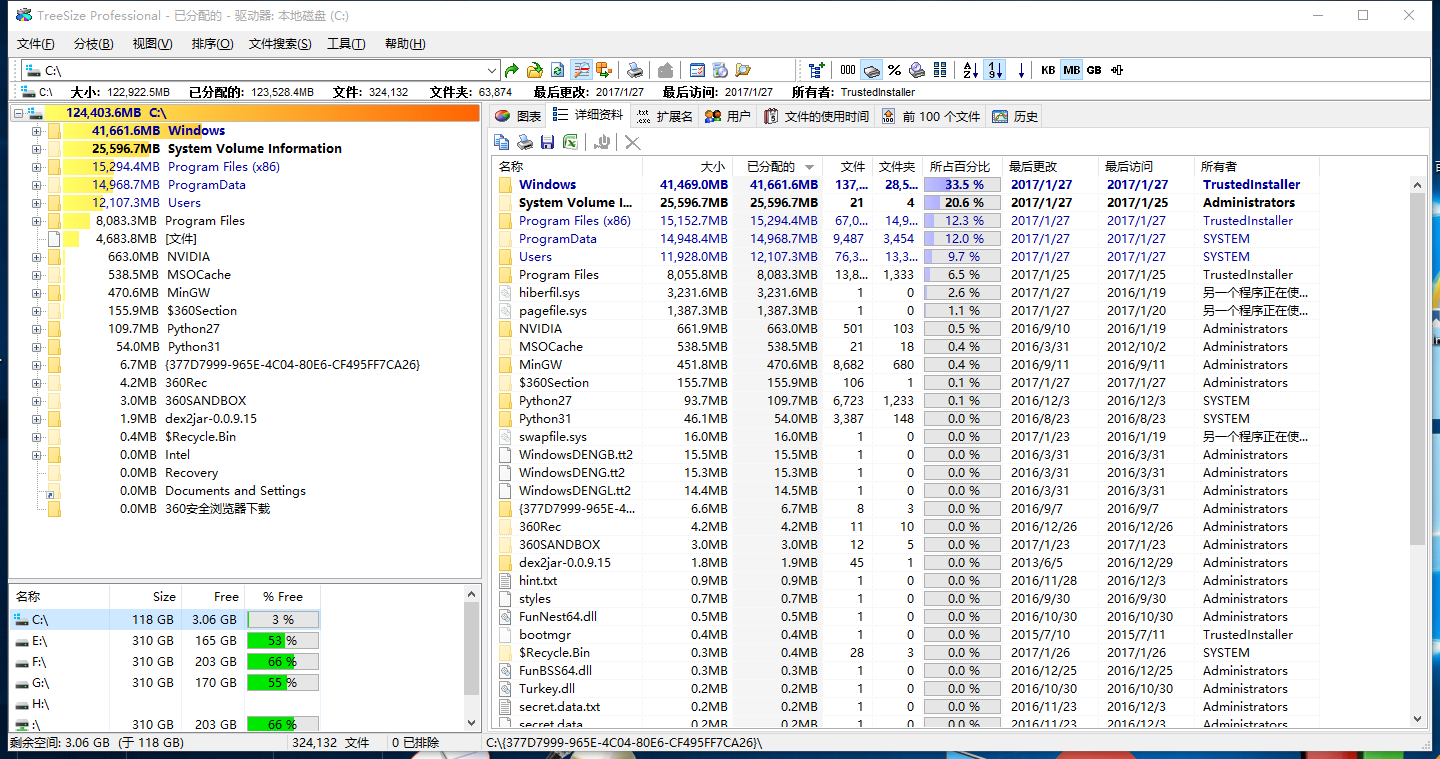Viewport: 1440px width, 759px height.
Task: Click the tree expand-plus icon
Action: coord(817,70)
